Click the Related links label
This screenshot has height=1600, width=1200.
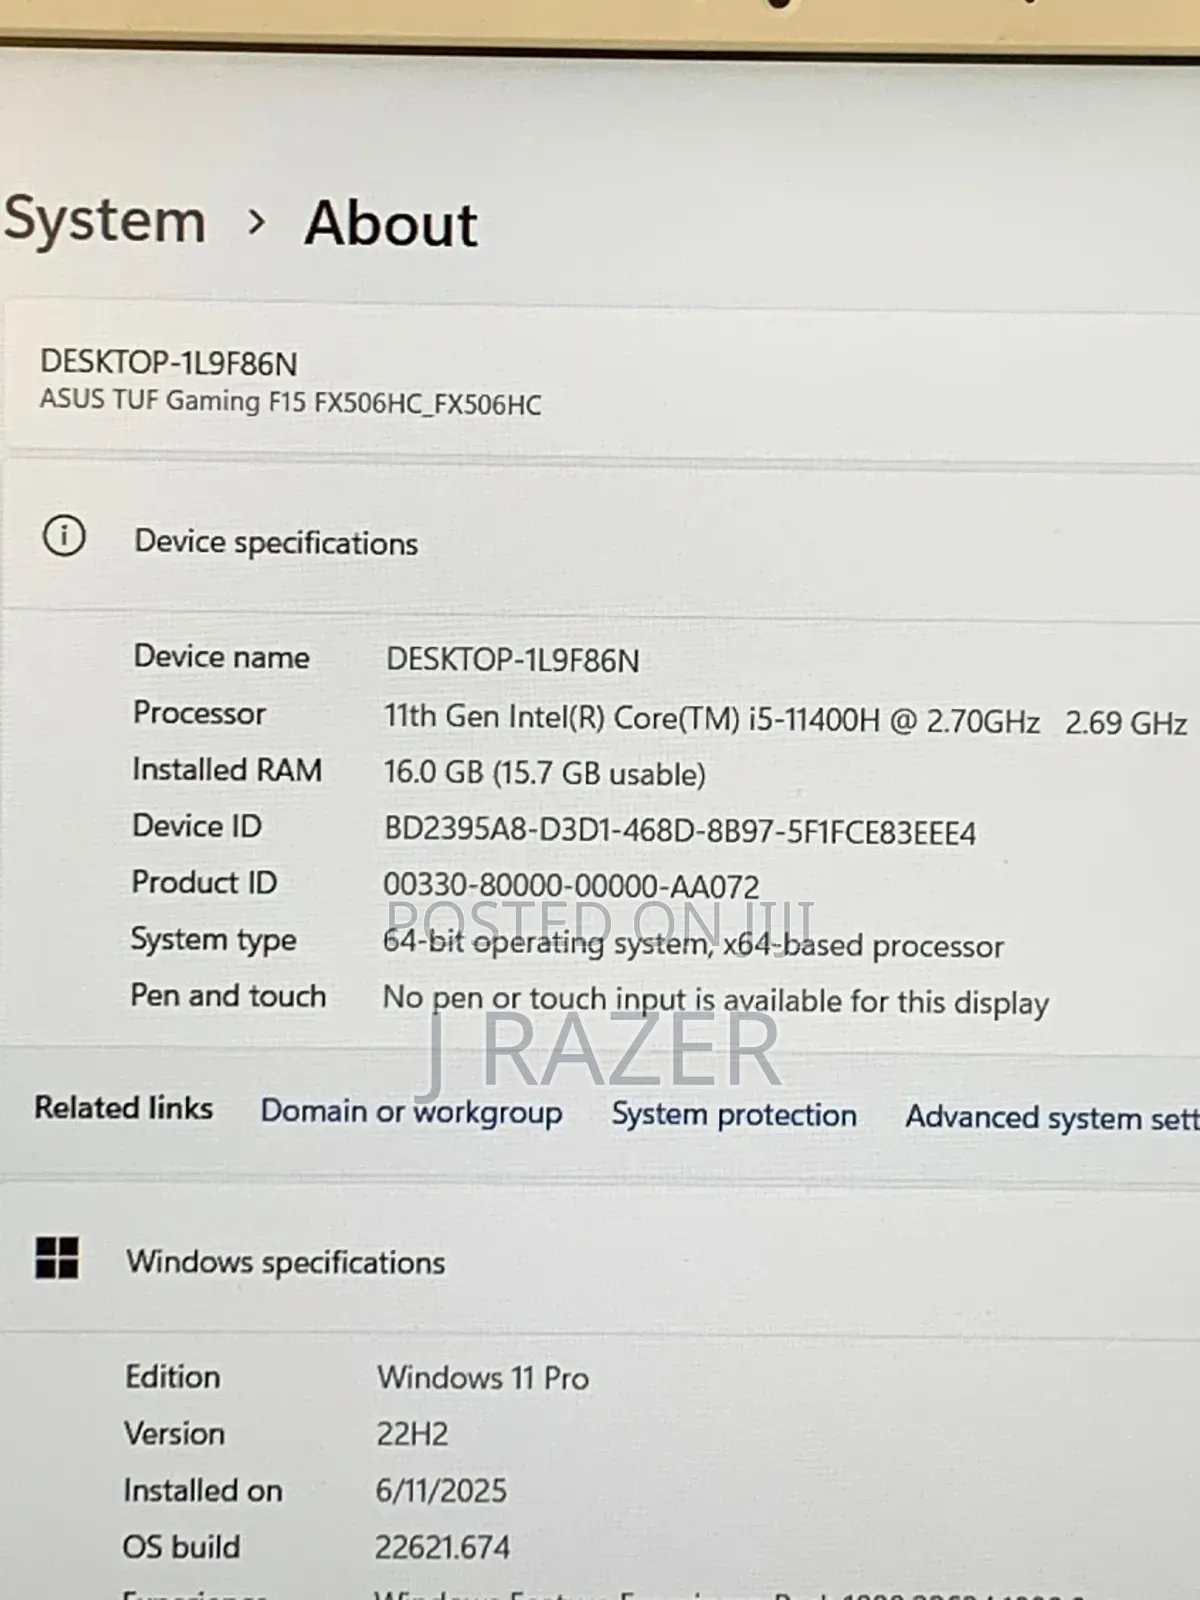(x=124, y=1108)
